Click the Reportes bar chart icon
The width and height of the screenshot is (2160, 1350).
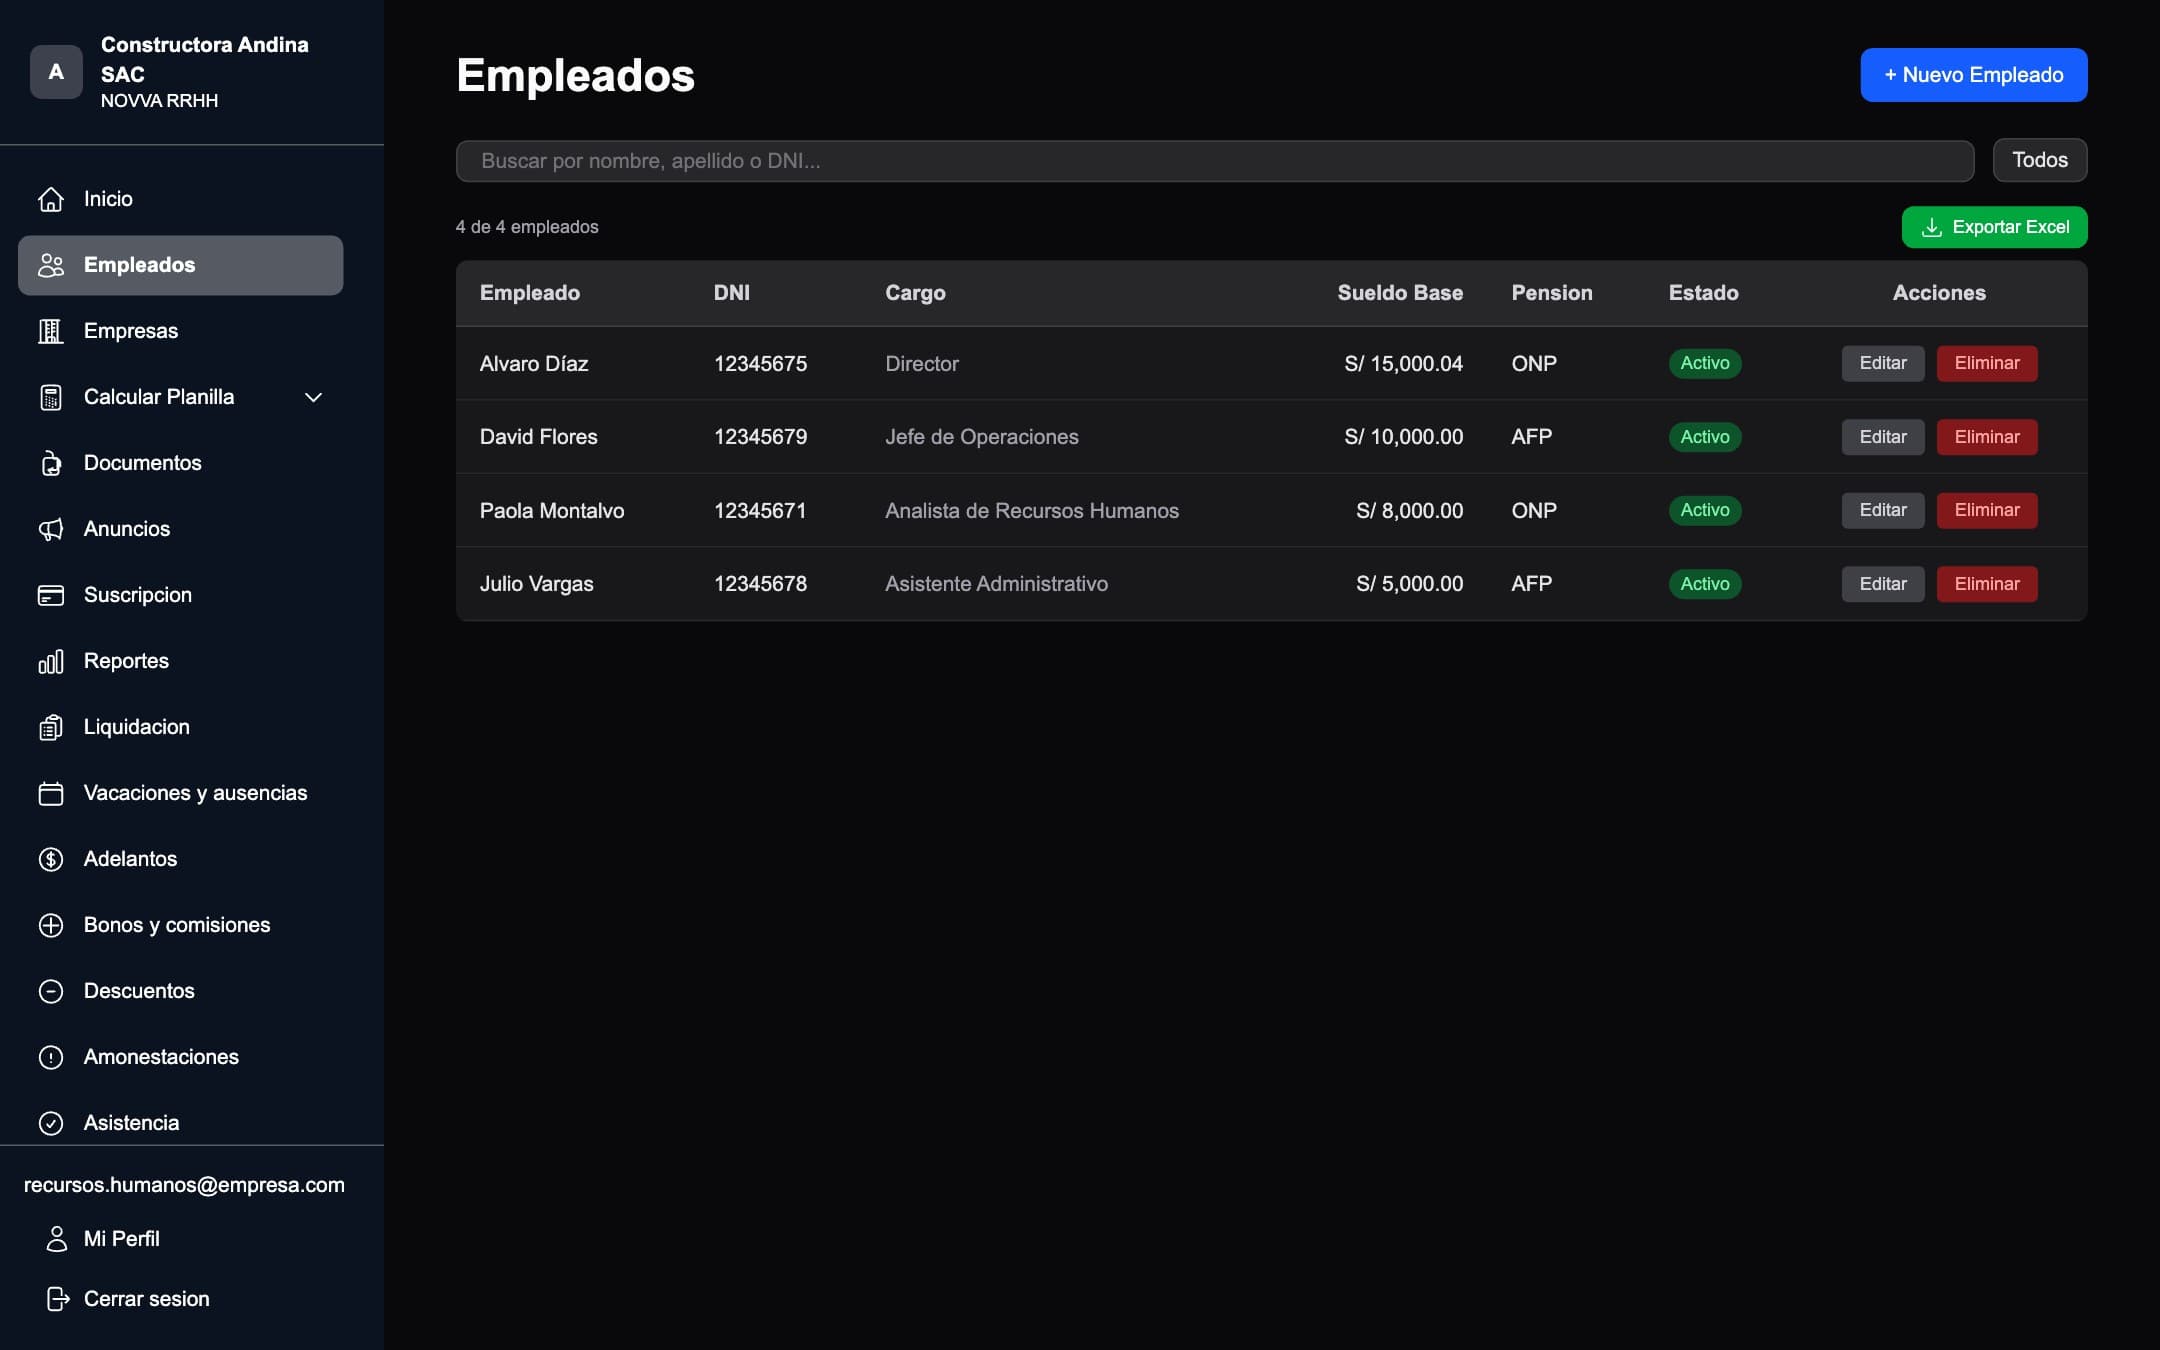(51, 661)
